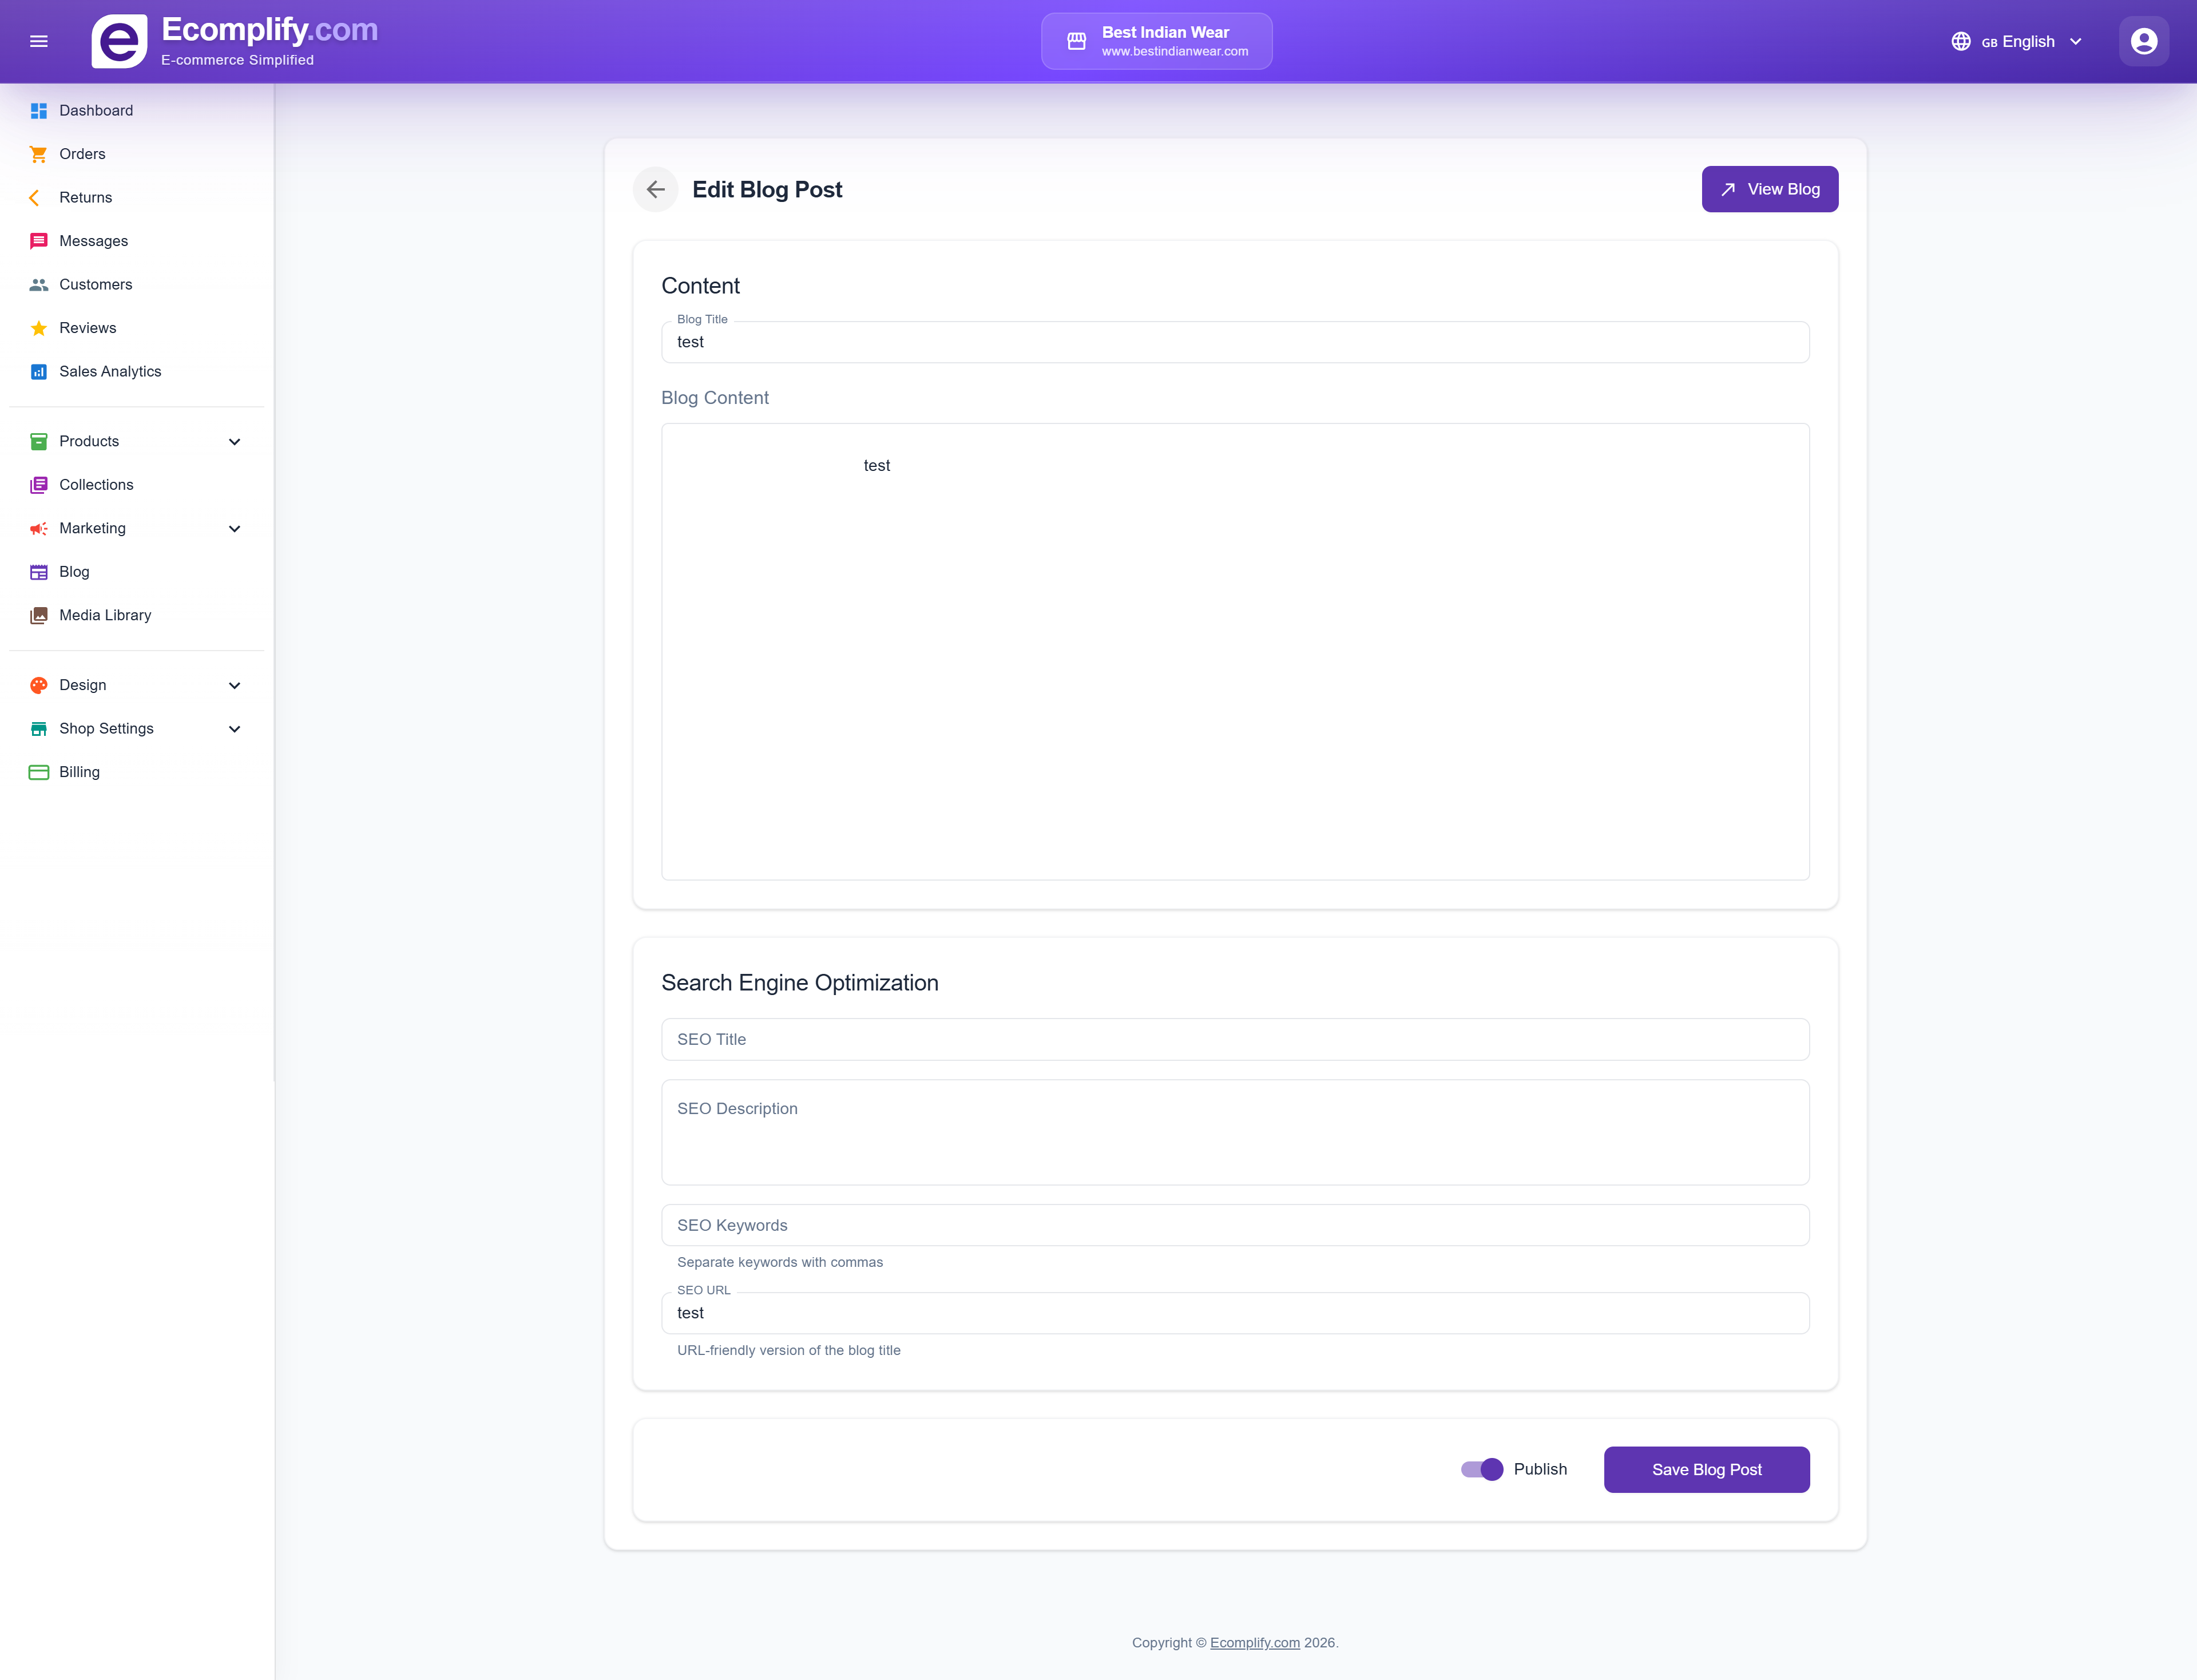Click the View Blog button

[x=1769, y=189]
